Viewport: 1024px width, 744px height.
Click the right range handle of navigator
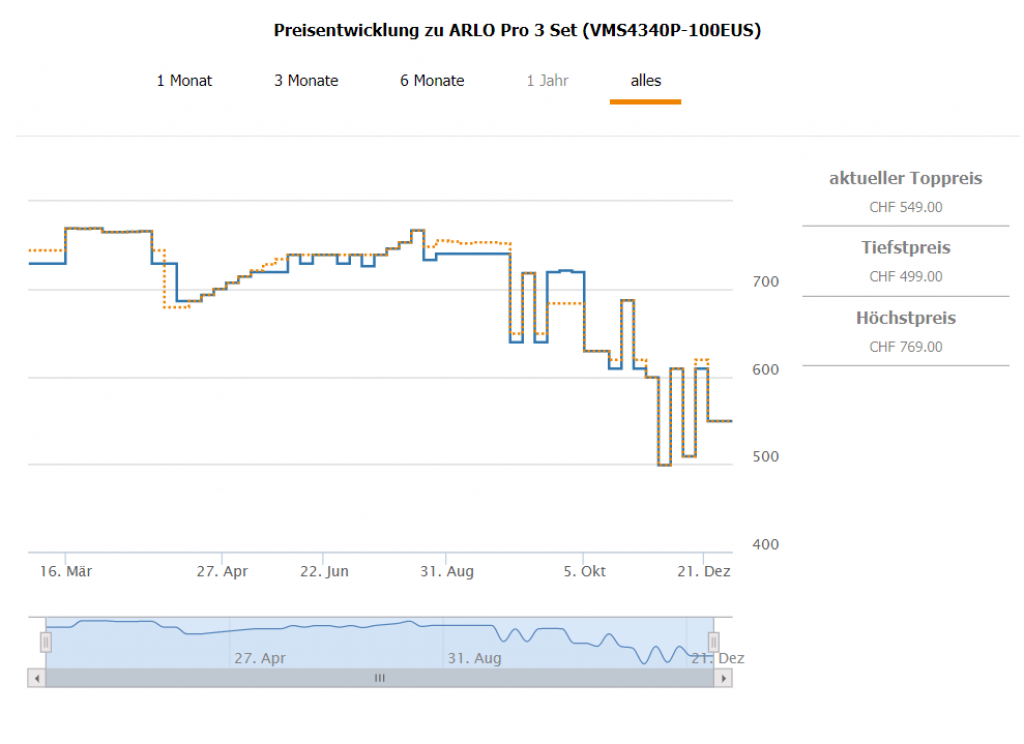click(713, 642)
